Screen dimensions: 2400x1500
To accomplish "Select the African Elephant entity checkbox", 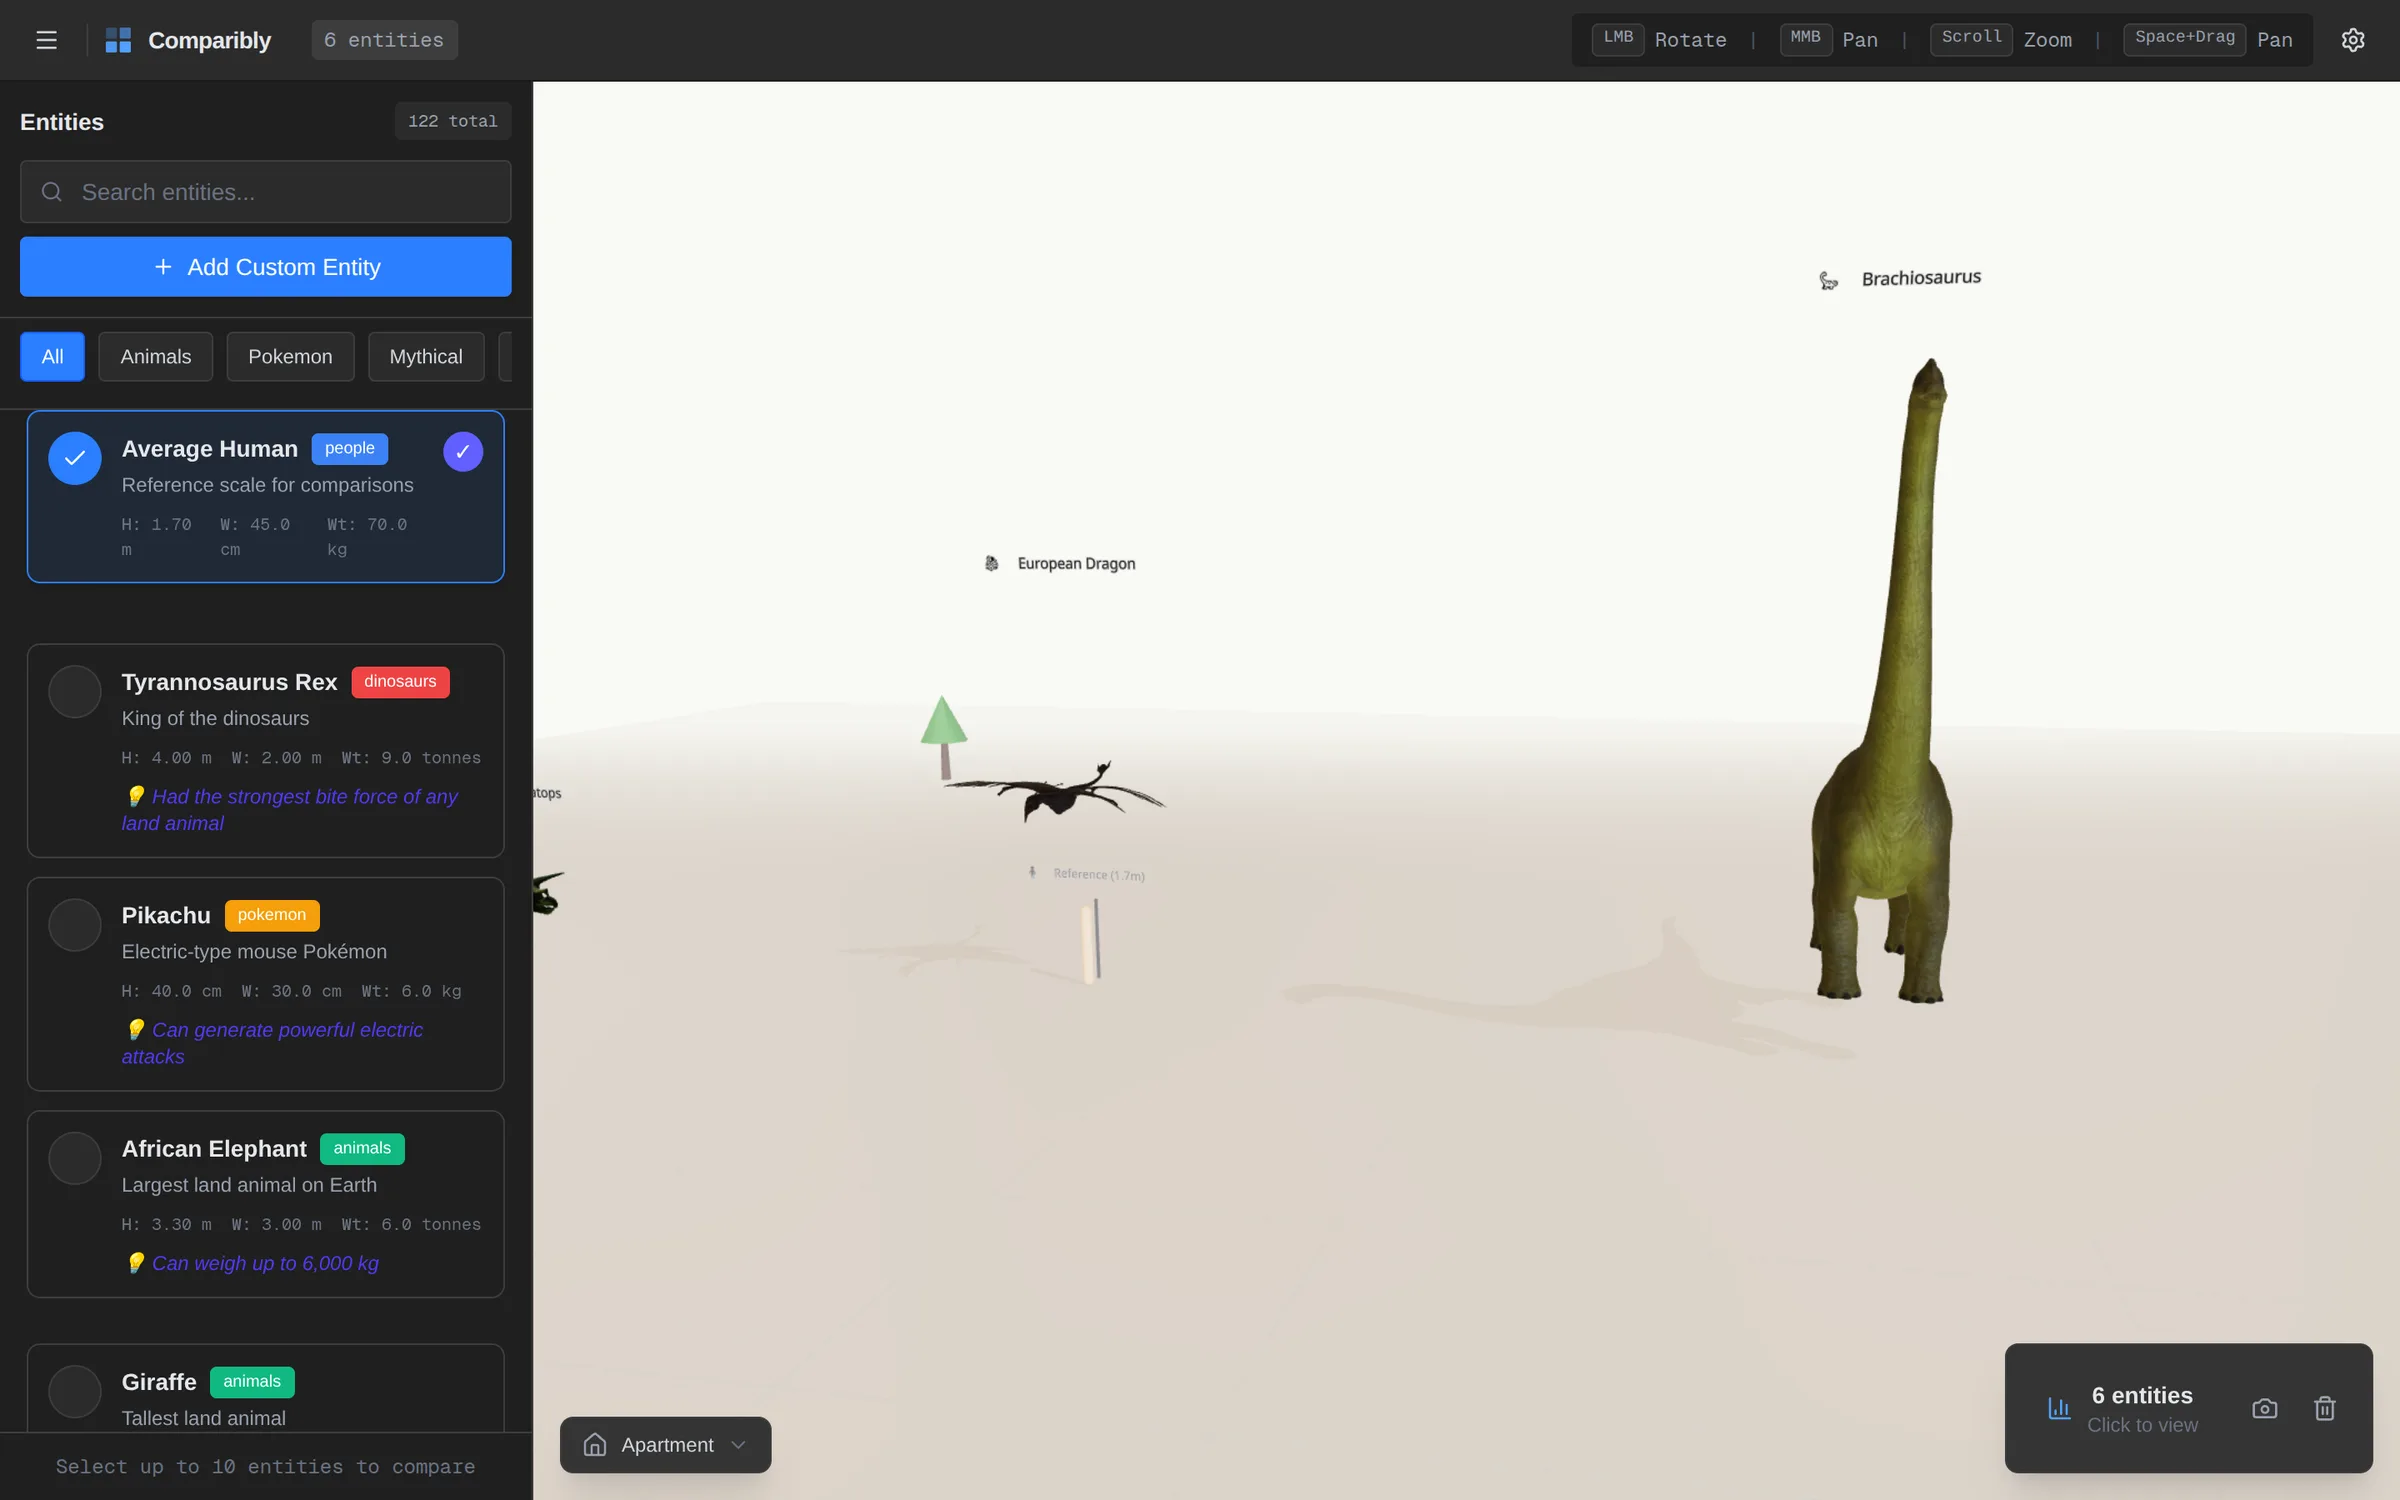I will (x=75, y=1158).
